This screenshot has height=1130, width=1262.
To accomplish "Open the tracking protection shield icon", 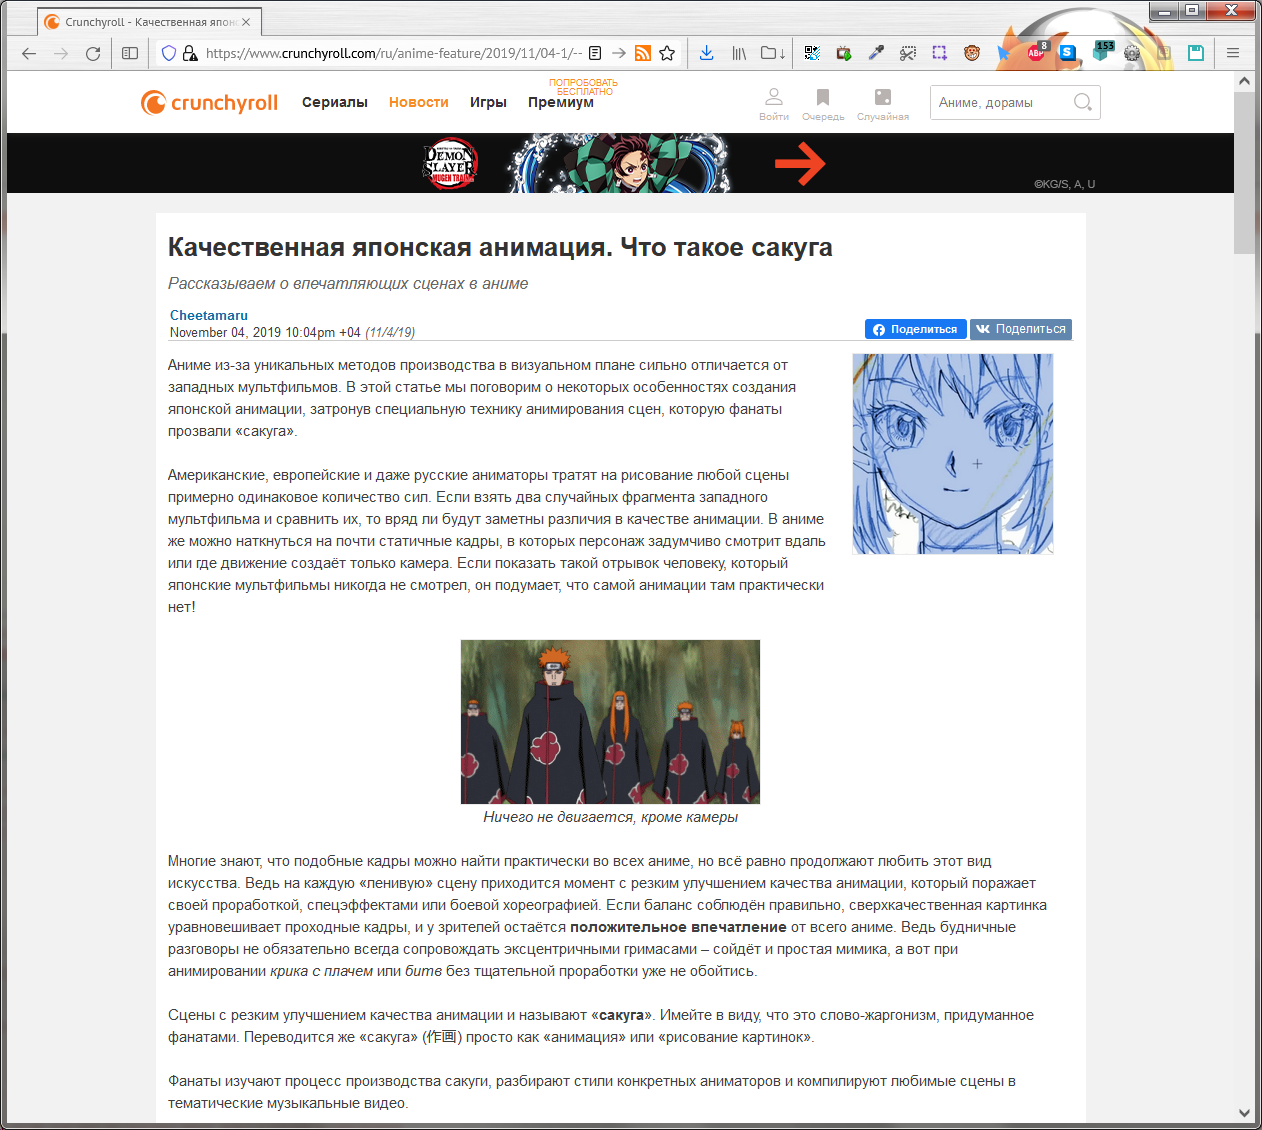I will click(x=169, y=53).
